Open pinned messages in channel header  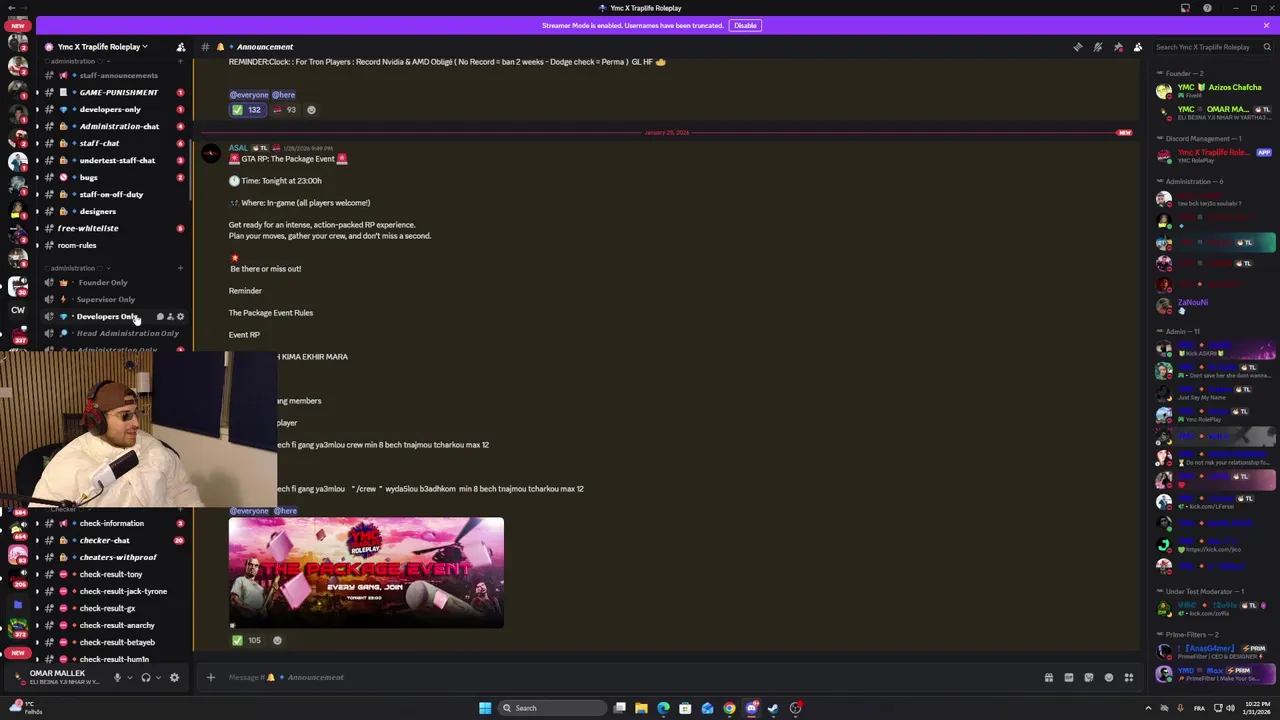point(1118,47)
